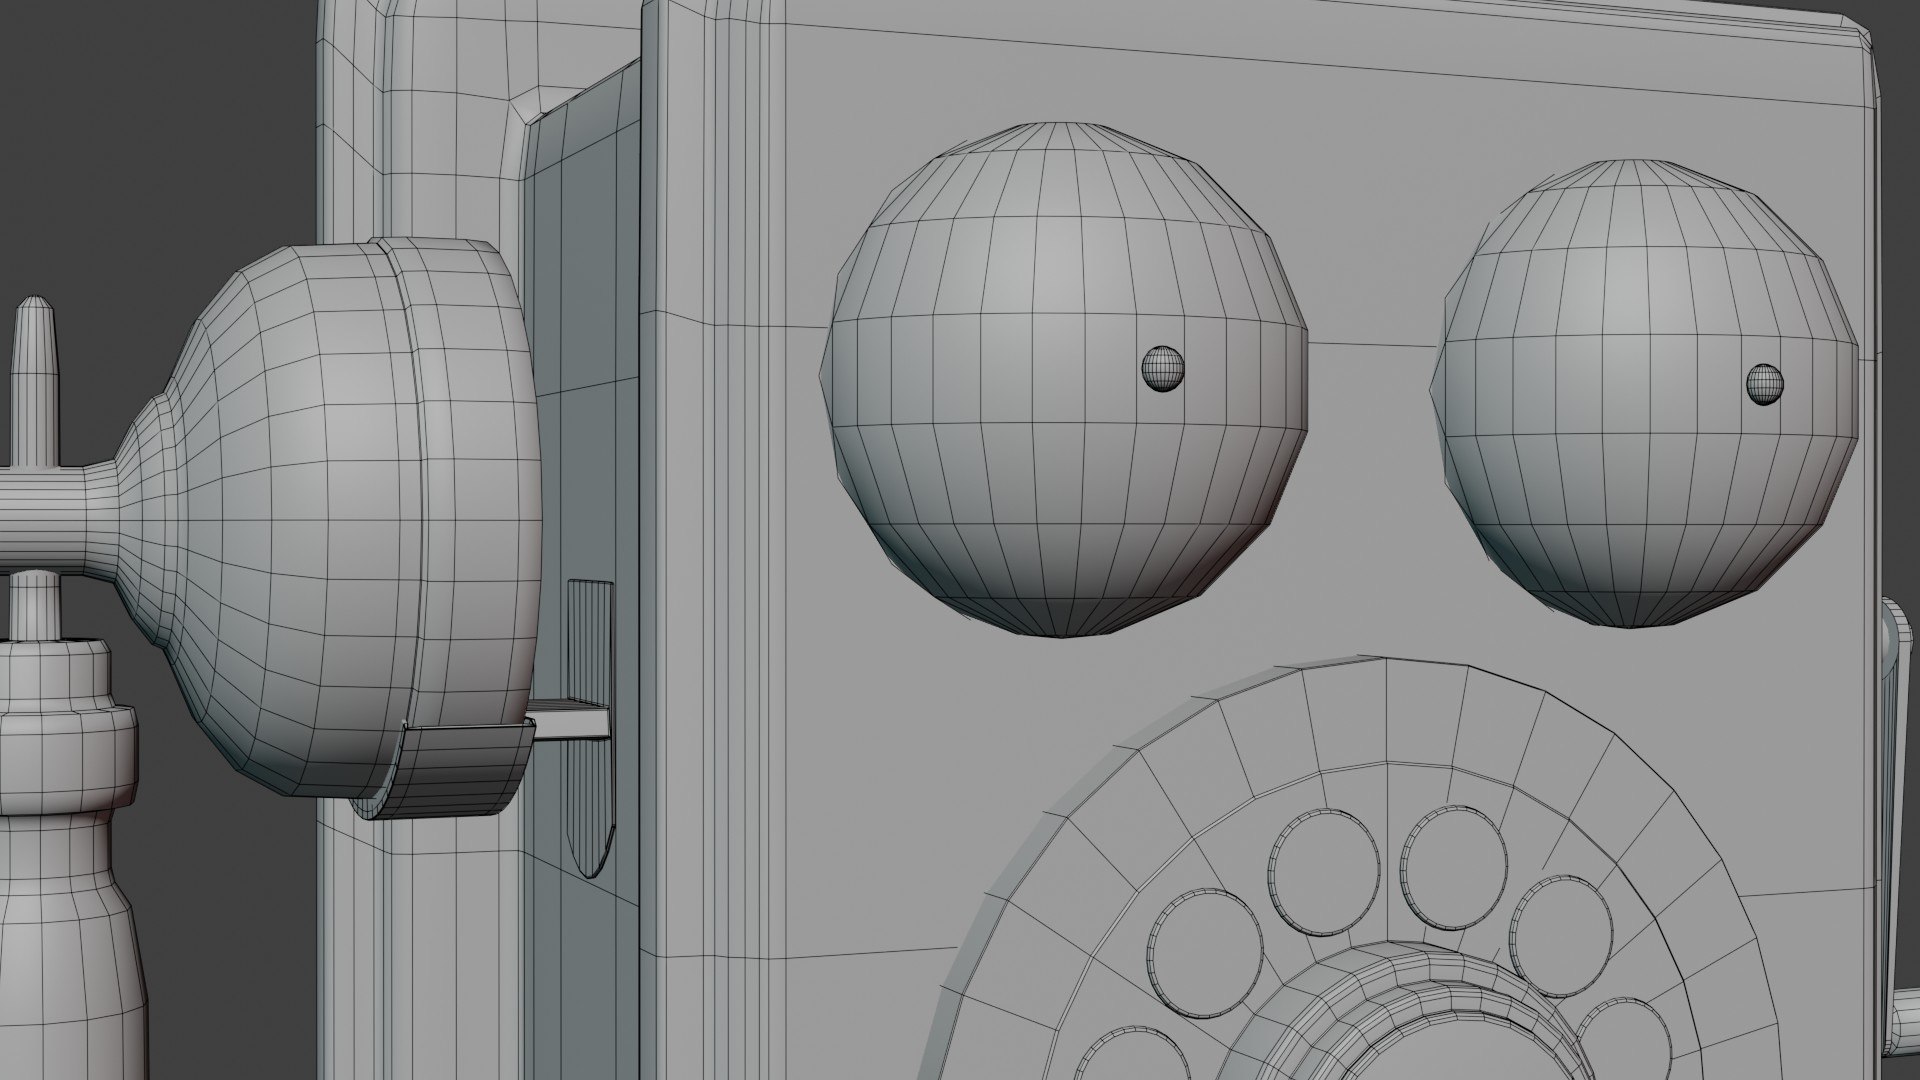Select the left bell dome mesh
1920x1080 pixels.
[x=1064, y=379]
